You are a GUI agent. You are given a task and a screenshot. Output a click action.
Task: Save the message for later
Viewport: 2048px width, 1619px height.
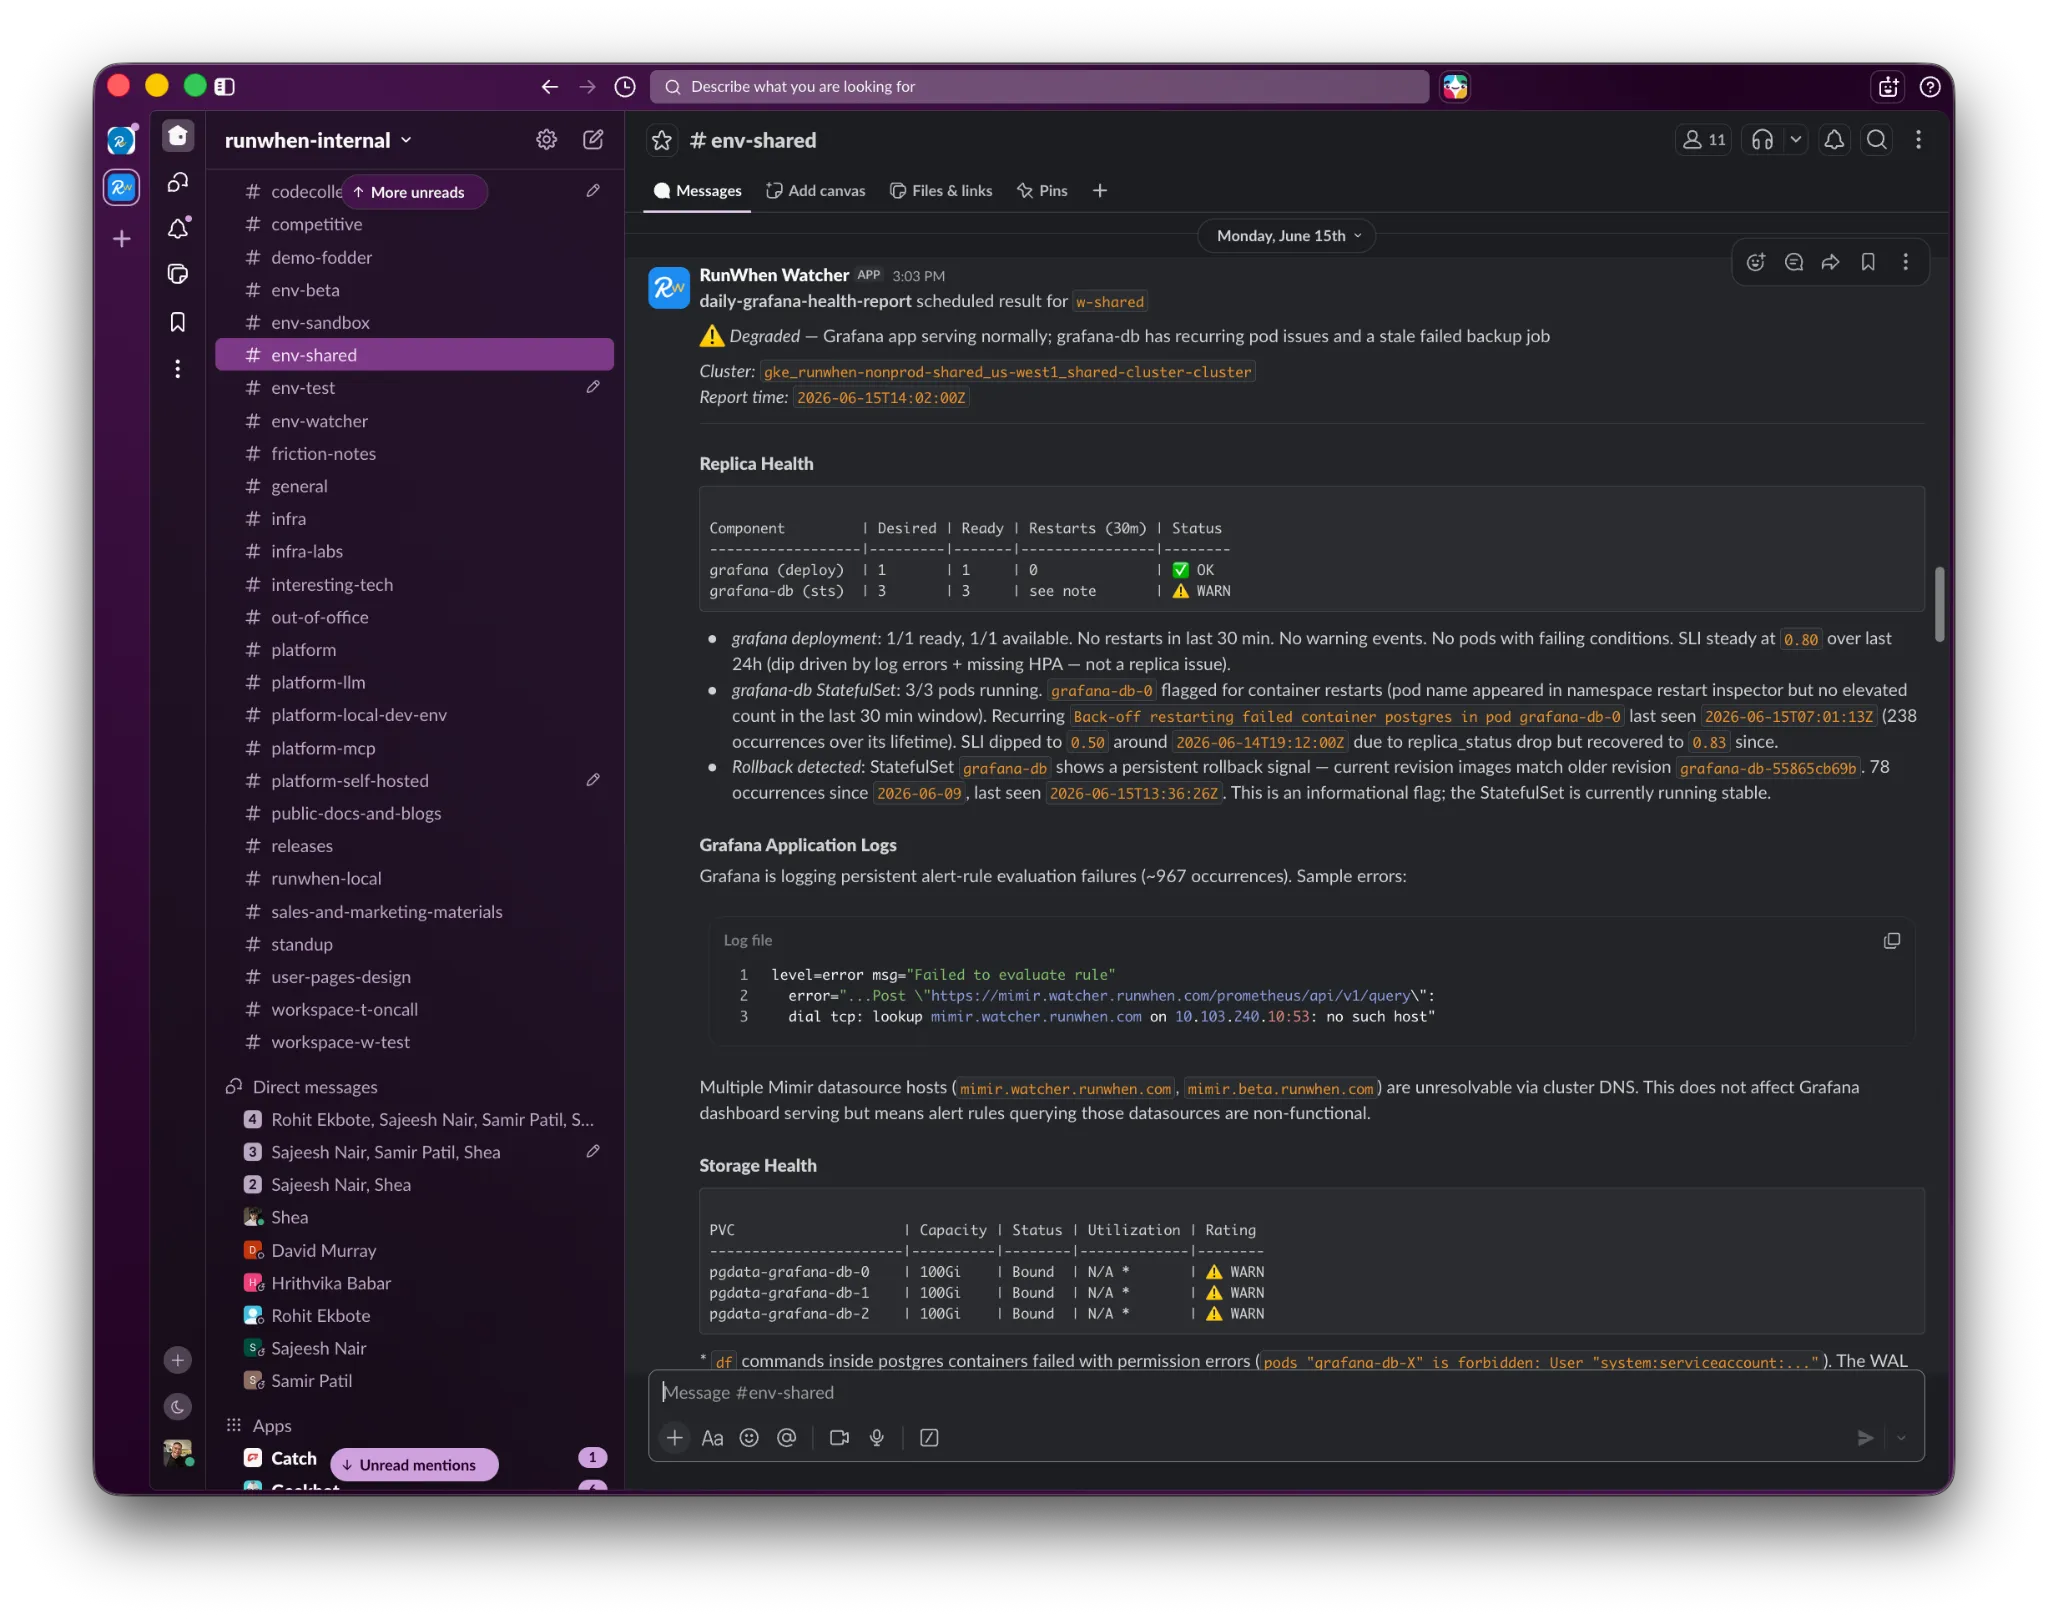(x=1868, y=262)
